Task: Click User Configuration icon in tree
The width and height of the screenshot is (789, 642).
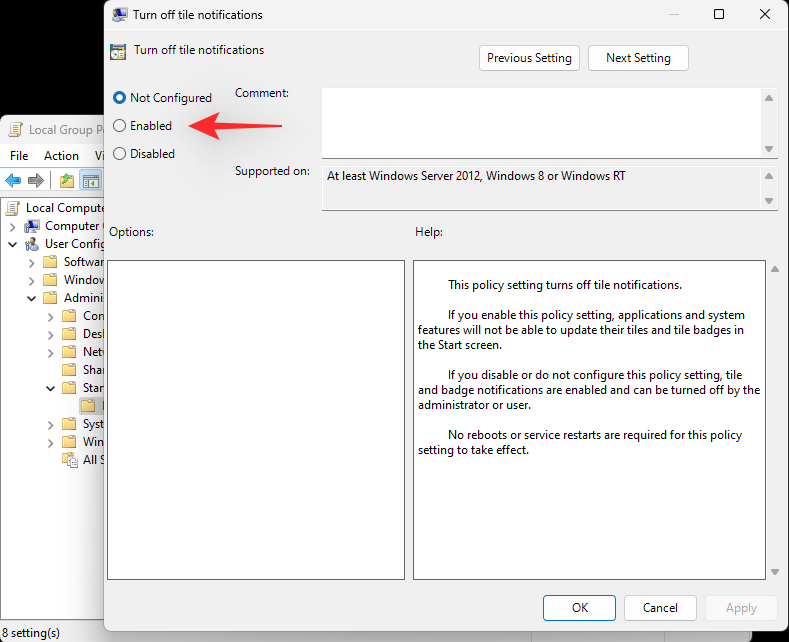Action: [x=32, y=244]
